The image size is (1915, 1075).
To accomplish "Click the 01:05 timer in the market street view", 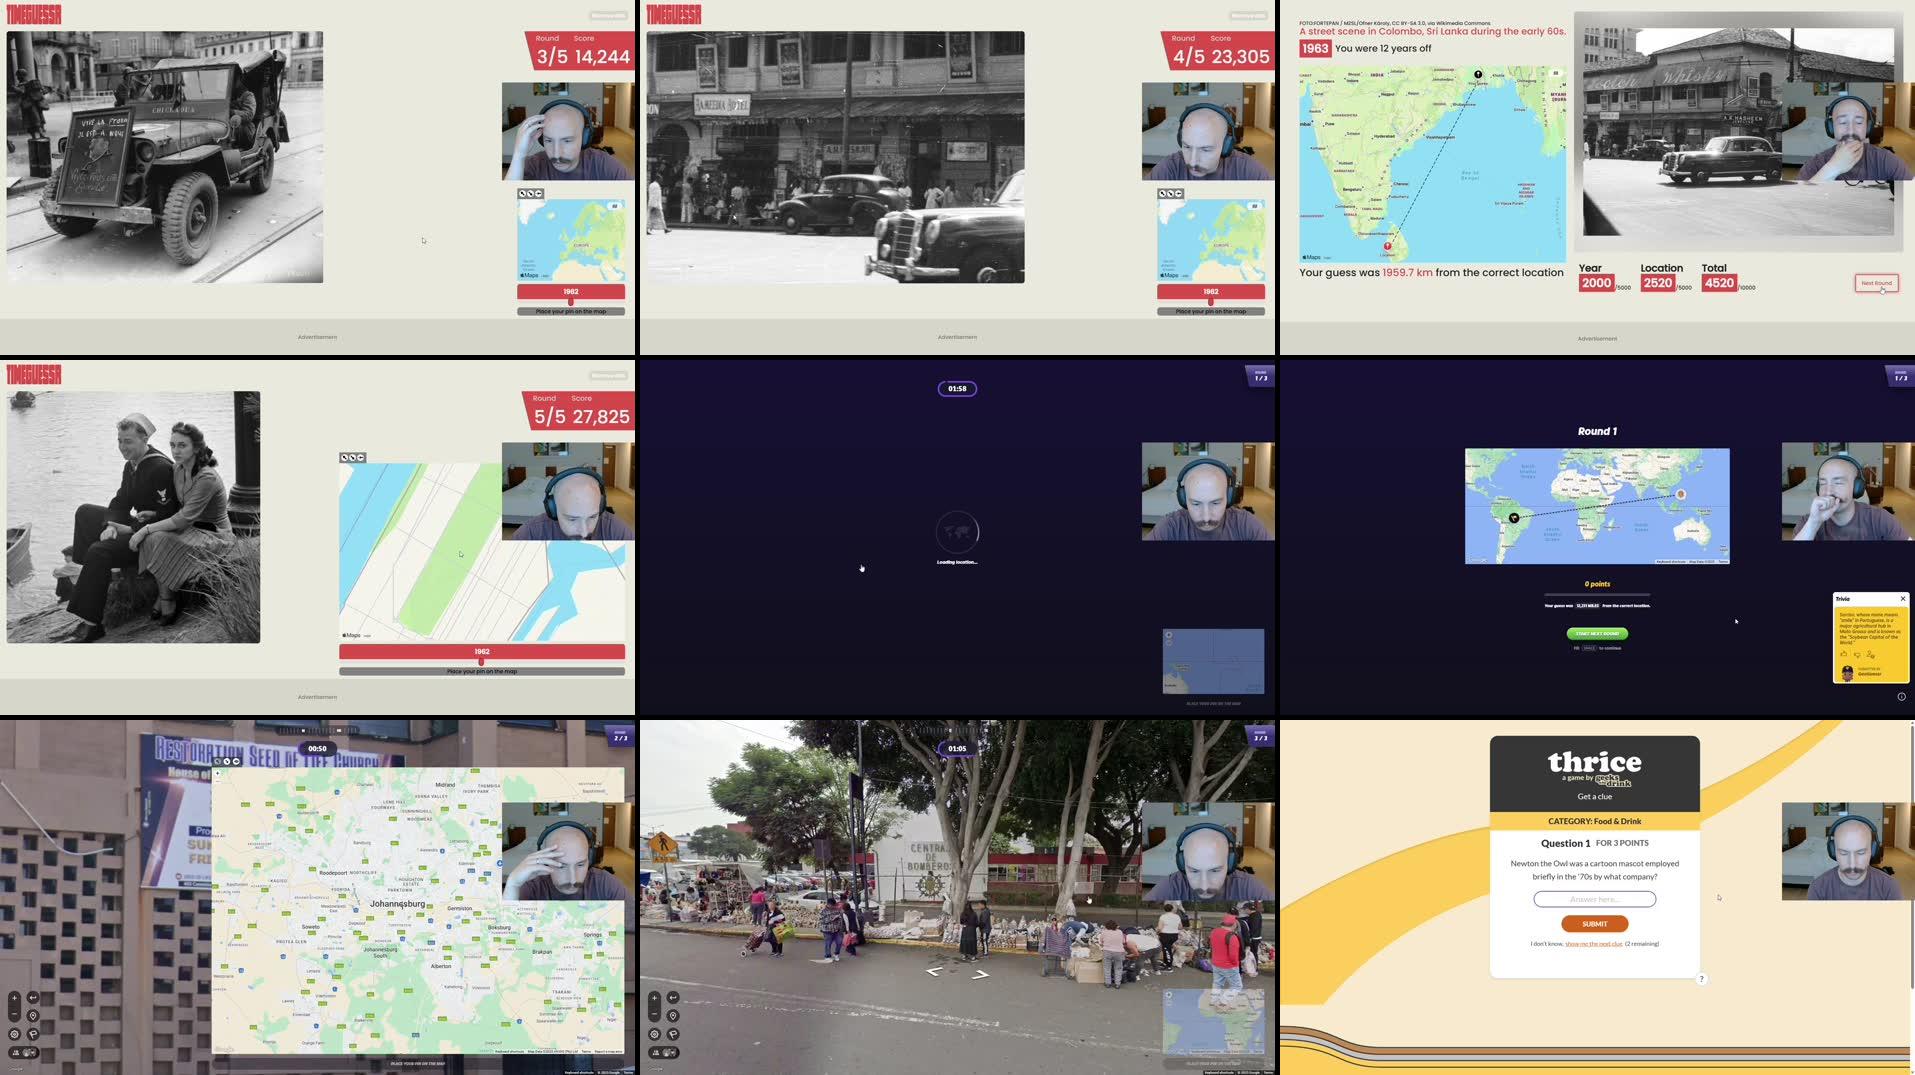I will coord(957,748).
